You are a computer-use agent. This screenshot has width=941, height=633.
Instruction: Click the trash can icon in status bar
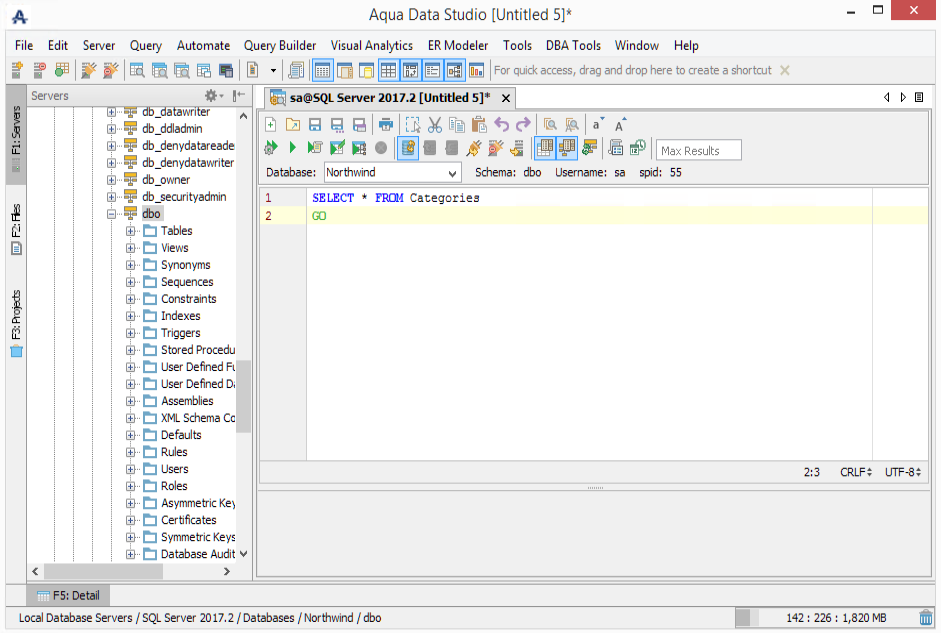927,618
